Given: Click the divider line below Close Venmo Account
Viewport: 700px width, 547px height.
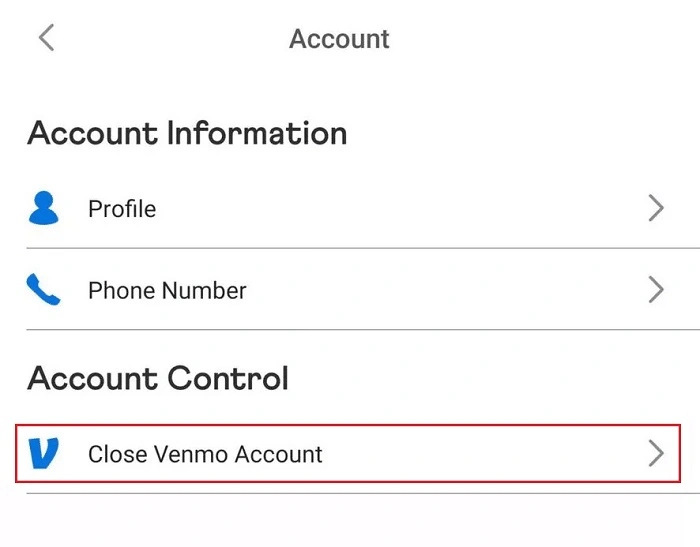Looking at the screenshot, I should point(360,493).
